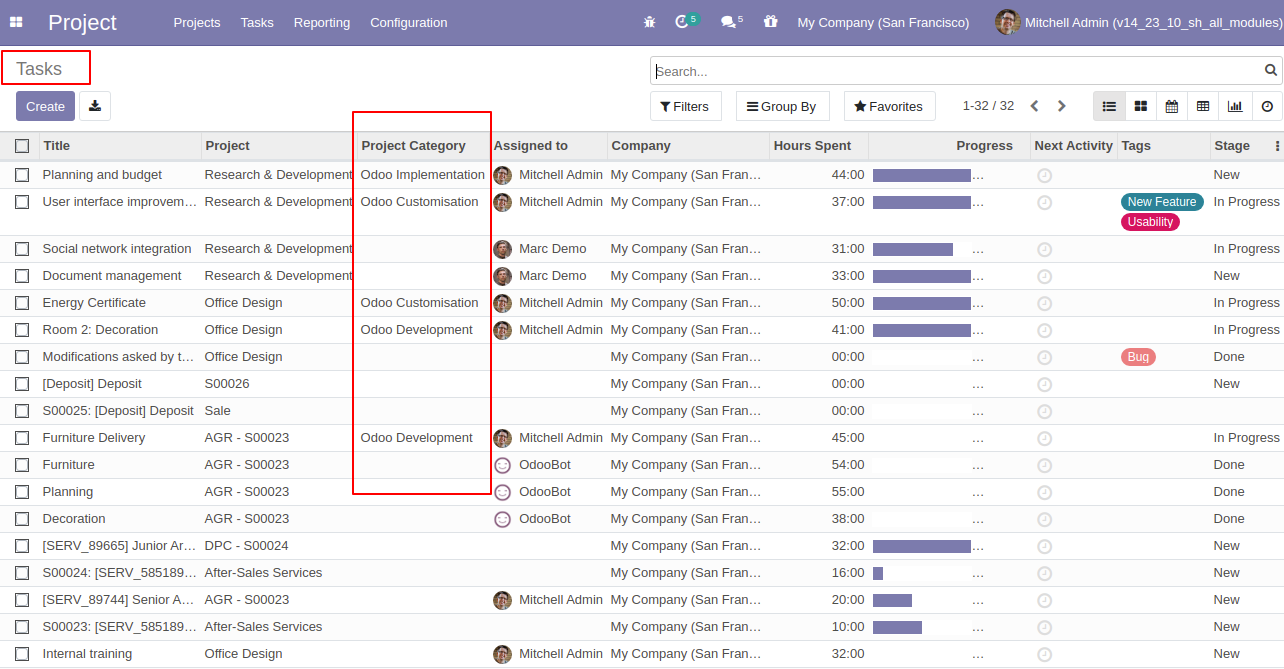Viewport: 1284px width, 669px height.
Task: Open the optional columns kebab menu
Action: point(1277,146)
